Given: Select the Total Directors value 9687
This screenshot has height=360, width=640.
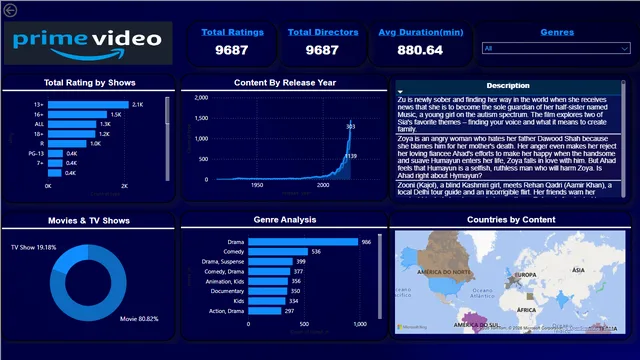Looking at the screenshot, I should point(322,50).
